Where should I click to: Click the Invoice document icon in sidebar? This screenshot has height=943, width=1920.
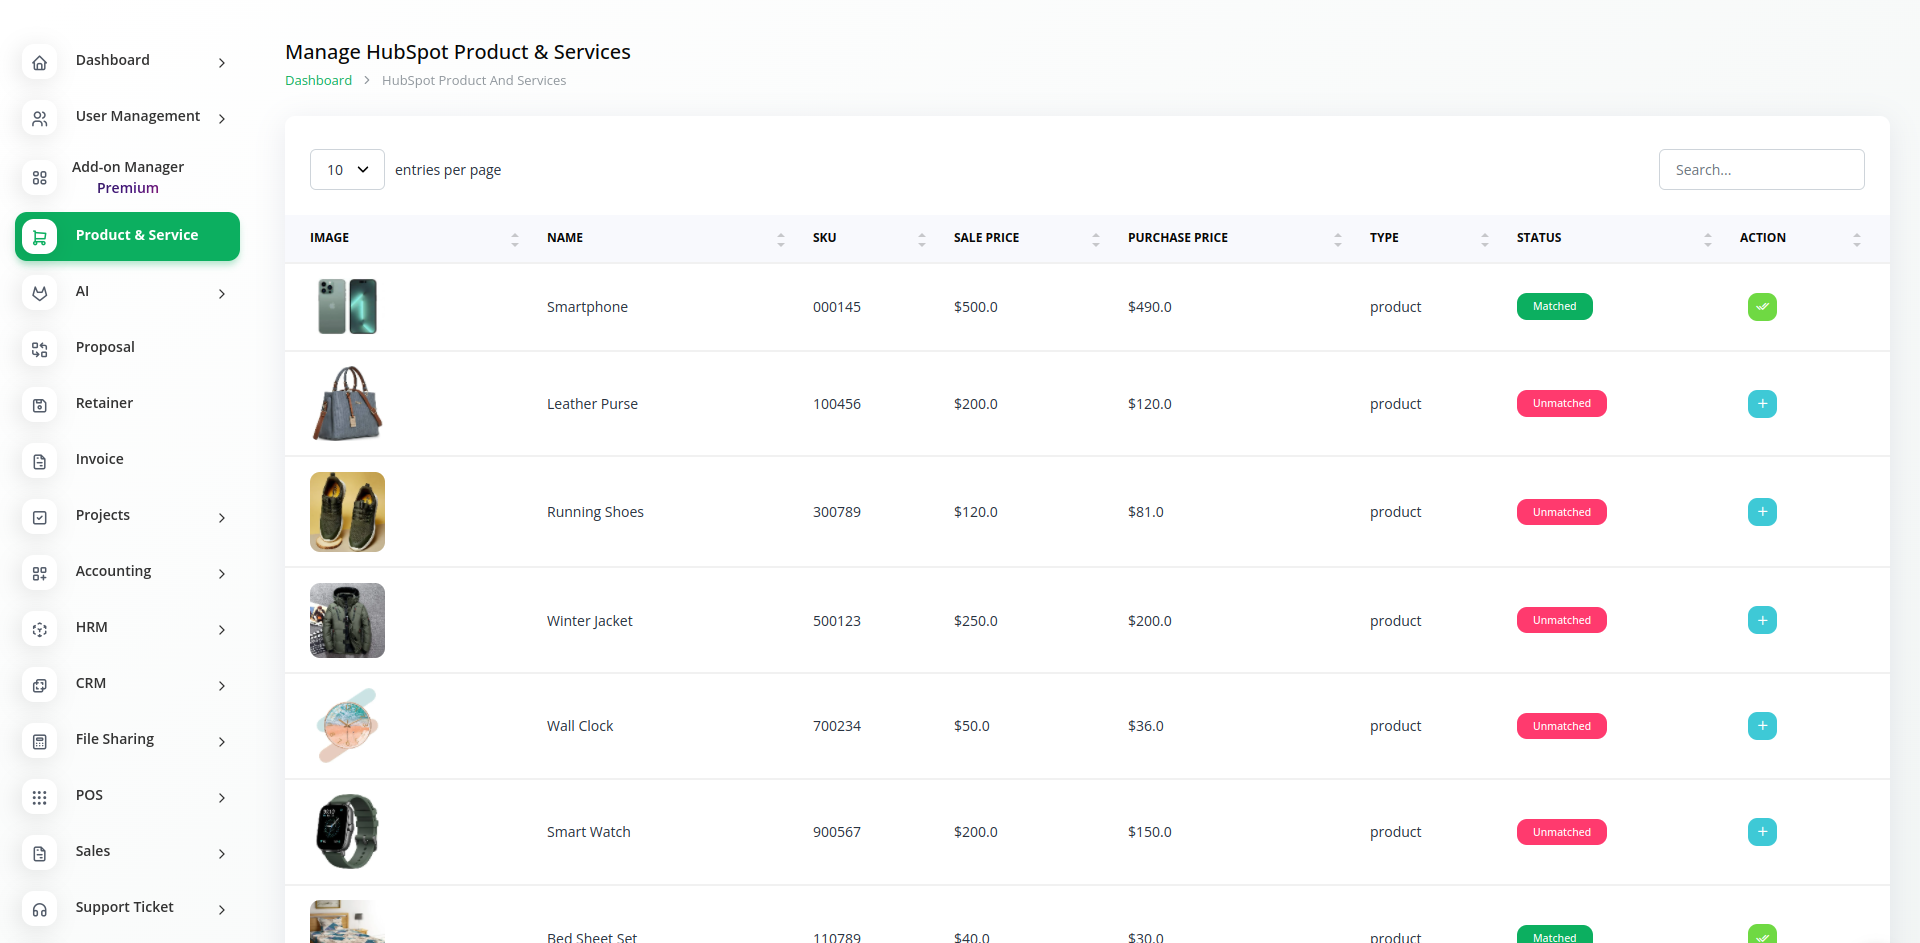[x=40, y=461]
